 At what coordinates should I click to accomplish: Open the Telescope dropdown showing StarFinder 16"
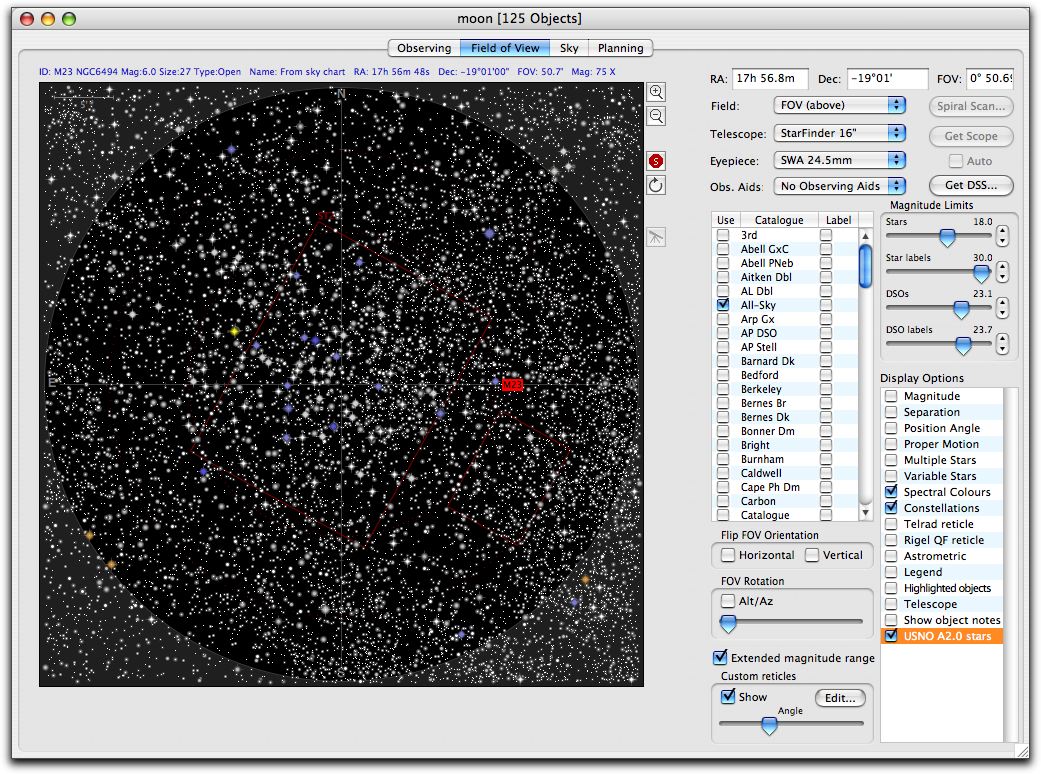point(839,133)
